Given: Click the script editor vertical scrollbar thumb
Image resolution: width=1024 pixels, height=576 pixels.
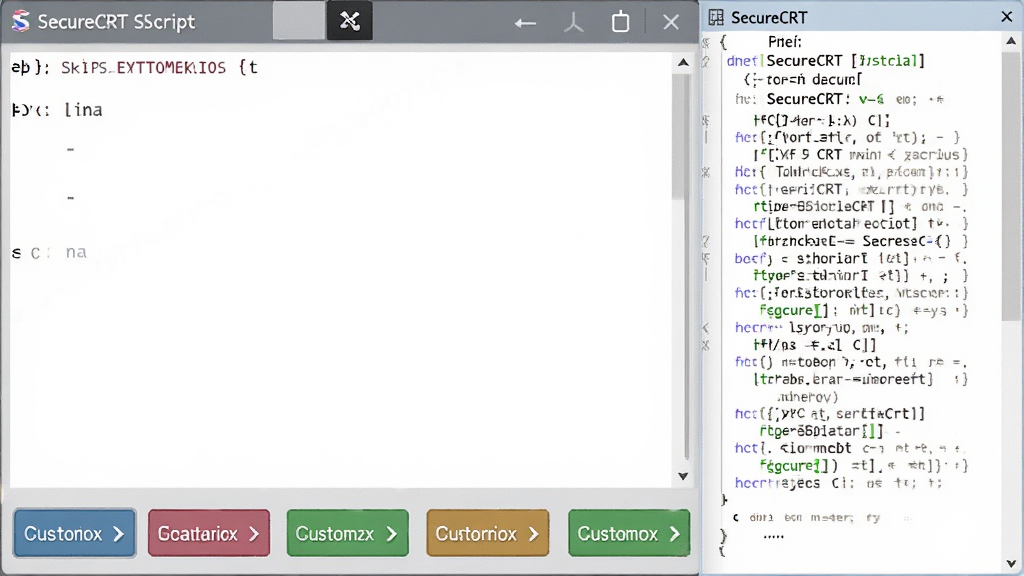Looking at the screenshot, I should [680, 137].
